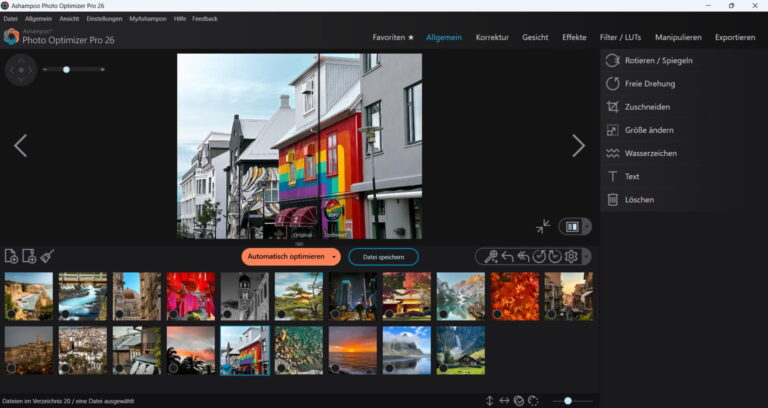Click the Wasserzeichen wave icon

tap(612, 153)
